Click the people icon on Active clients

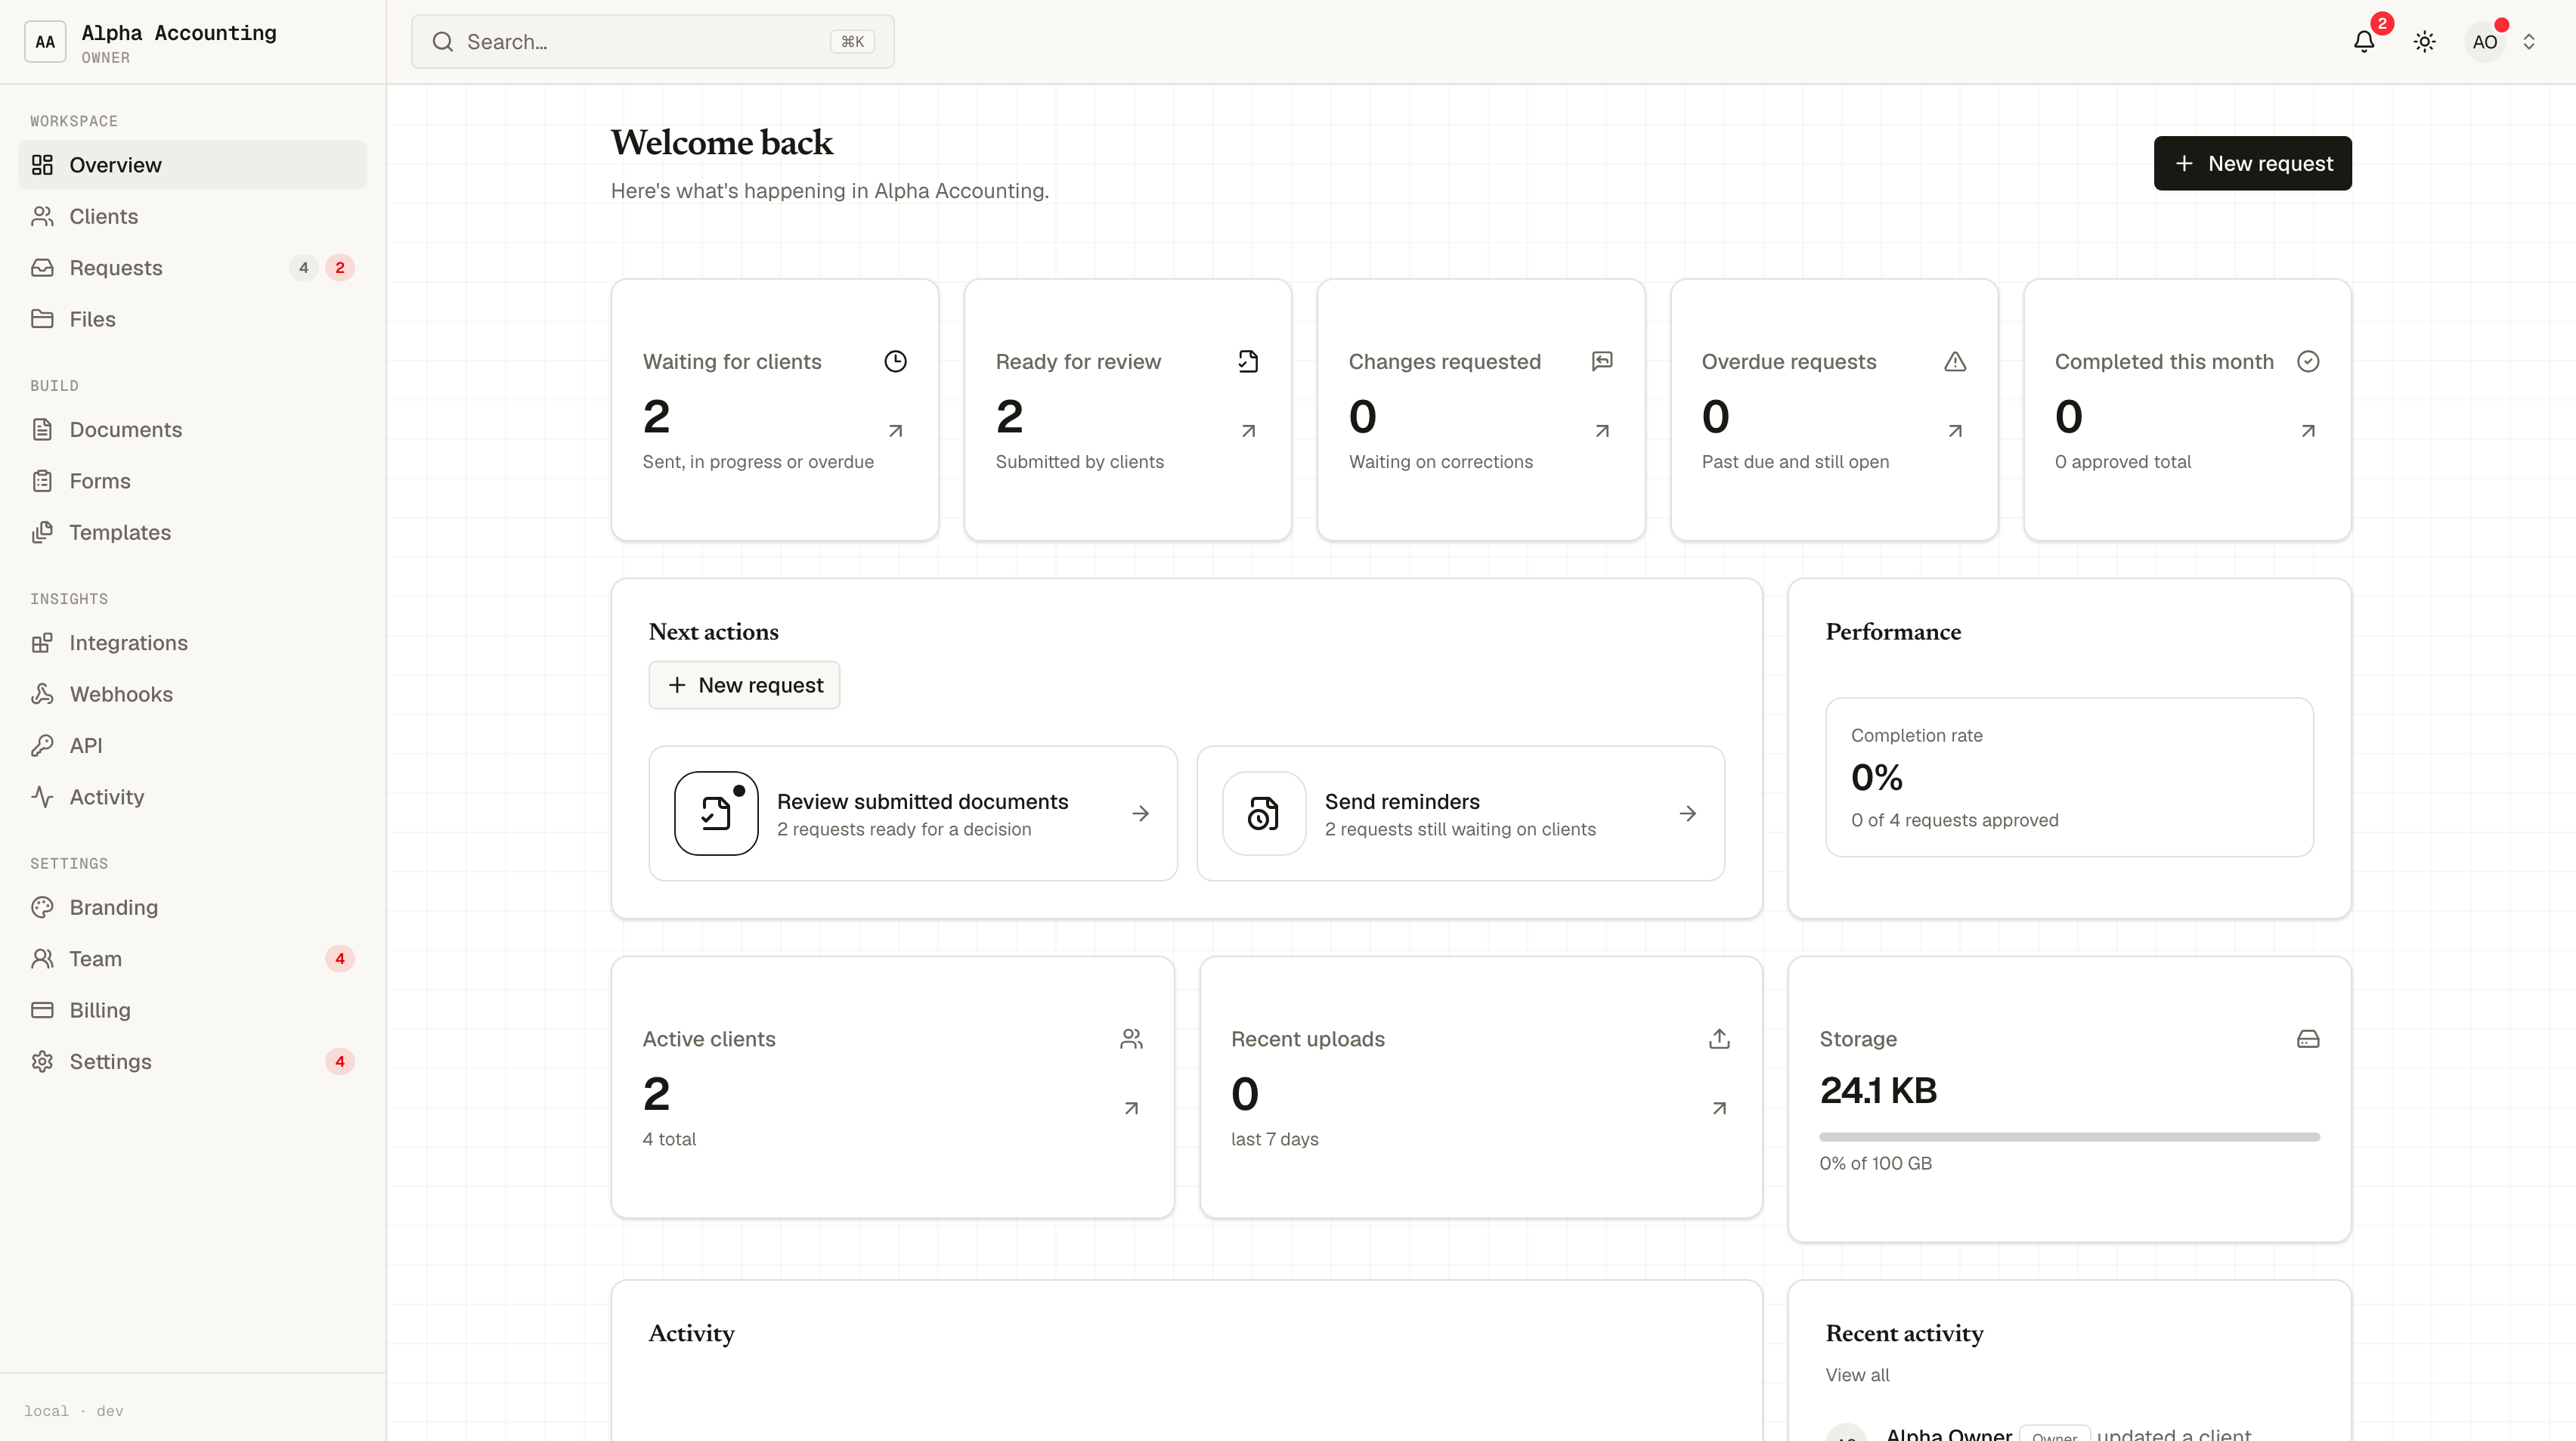(1131, 1039)
